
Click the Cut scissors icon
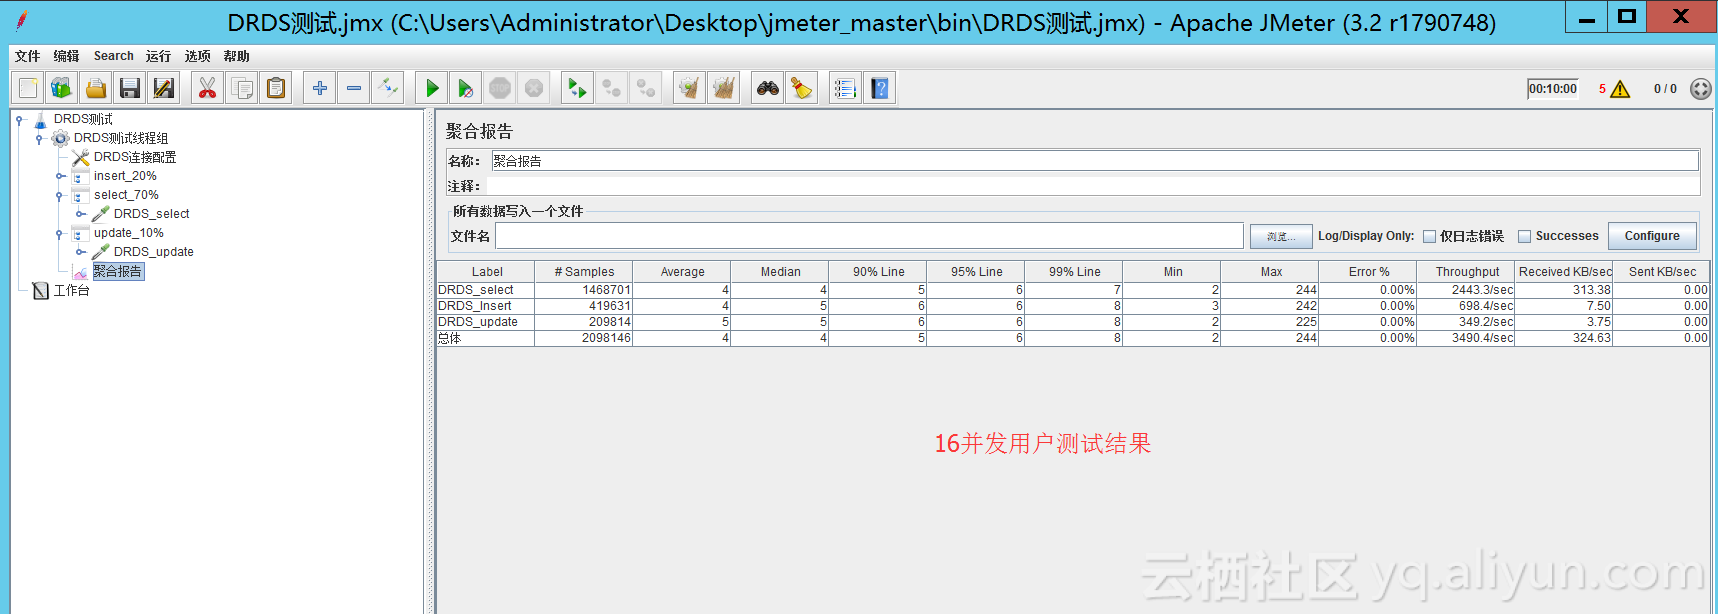click(207, 88)
